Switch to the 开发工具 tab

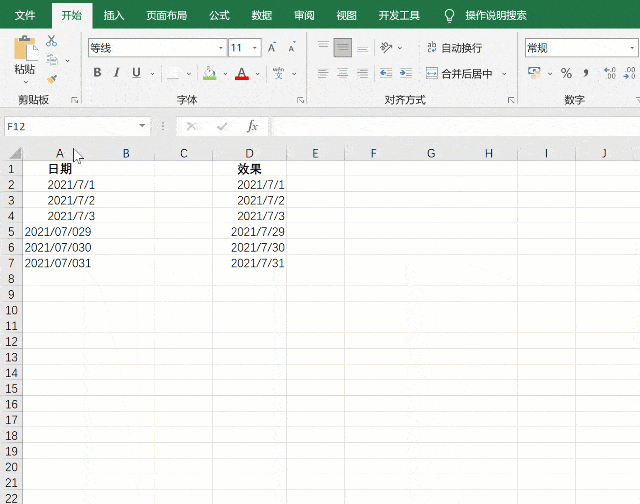[399, 16]
